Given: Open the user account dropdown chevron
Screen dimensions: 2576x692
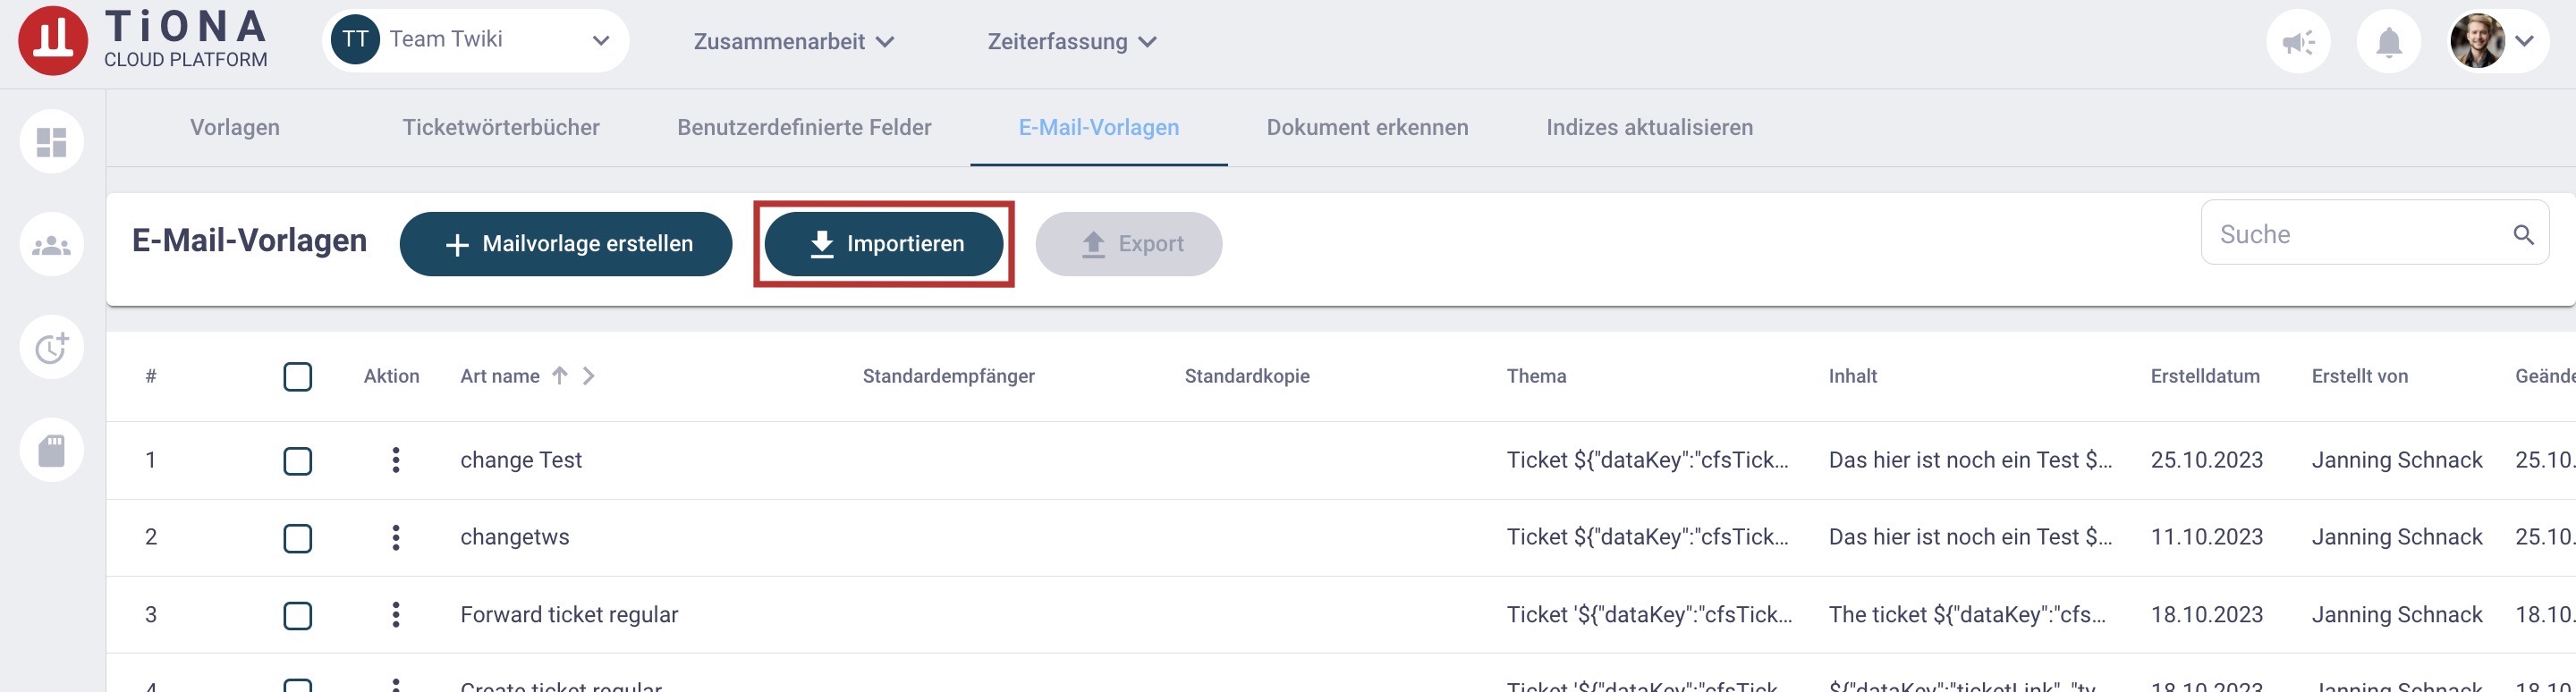Looking at the screenshot, I should [x=2524, y=41].
